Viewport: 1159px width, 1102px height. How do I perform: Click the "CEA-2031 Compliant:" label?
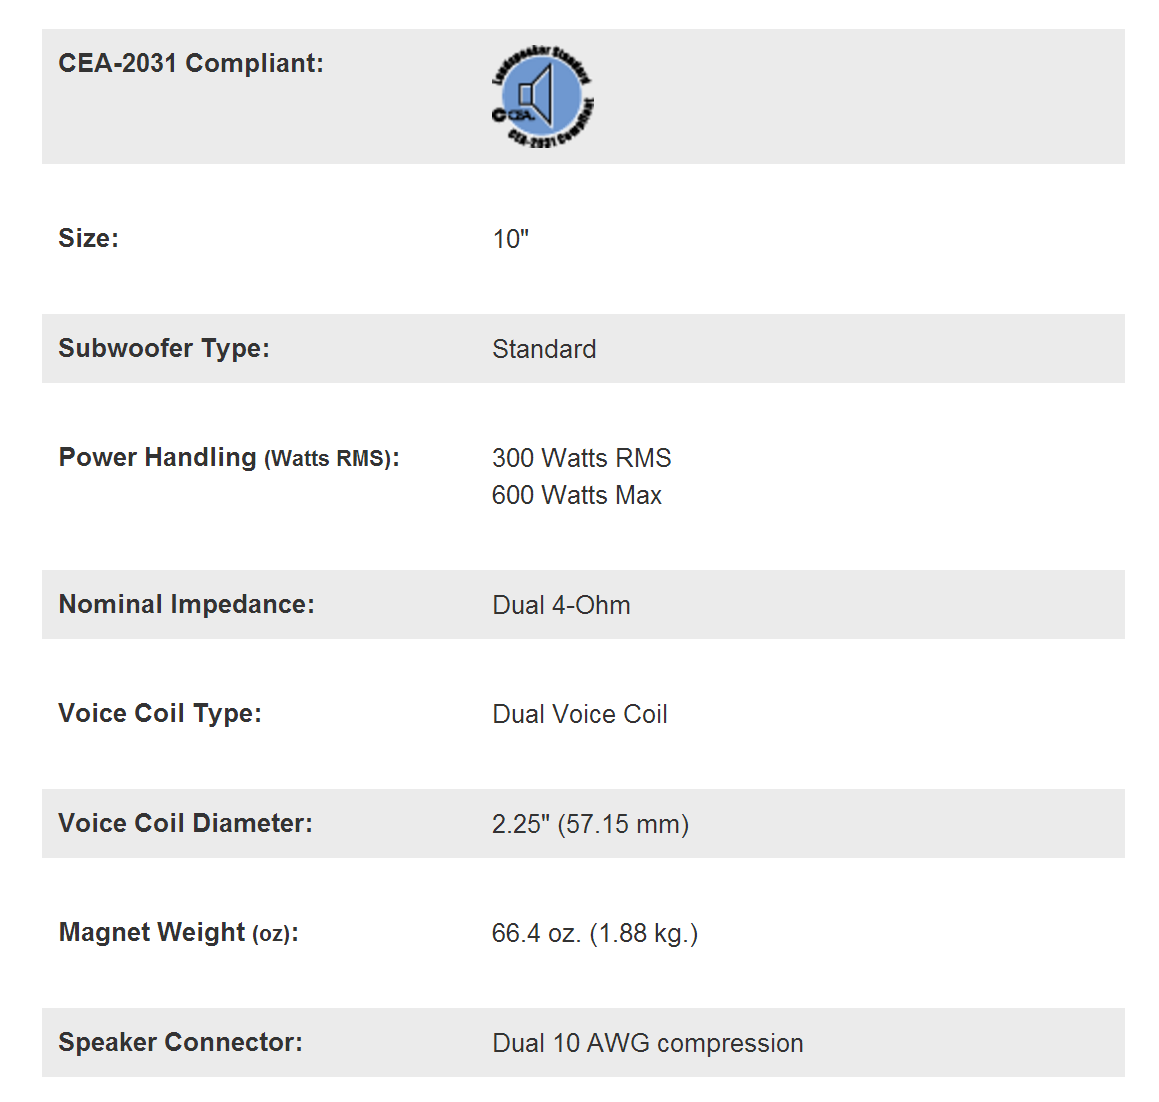click(x=191, y=63)
